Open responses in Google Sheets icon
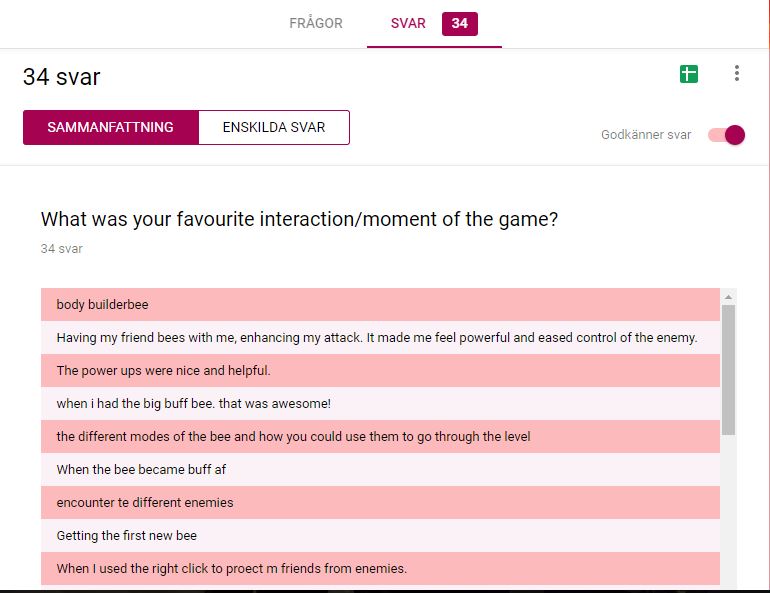 [x=688, y=74]
